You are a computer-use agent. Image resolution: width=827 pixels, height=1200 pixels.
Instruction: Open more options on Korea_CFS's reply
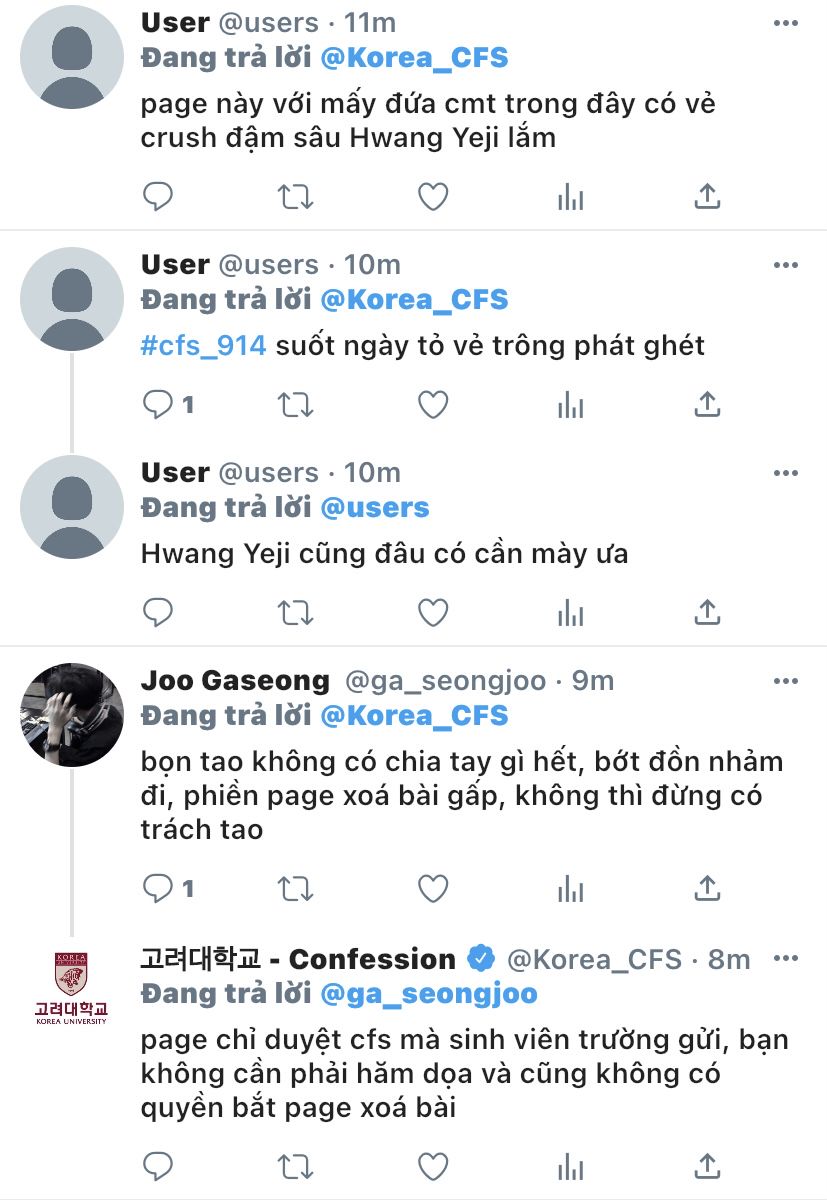785,959
